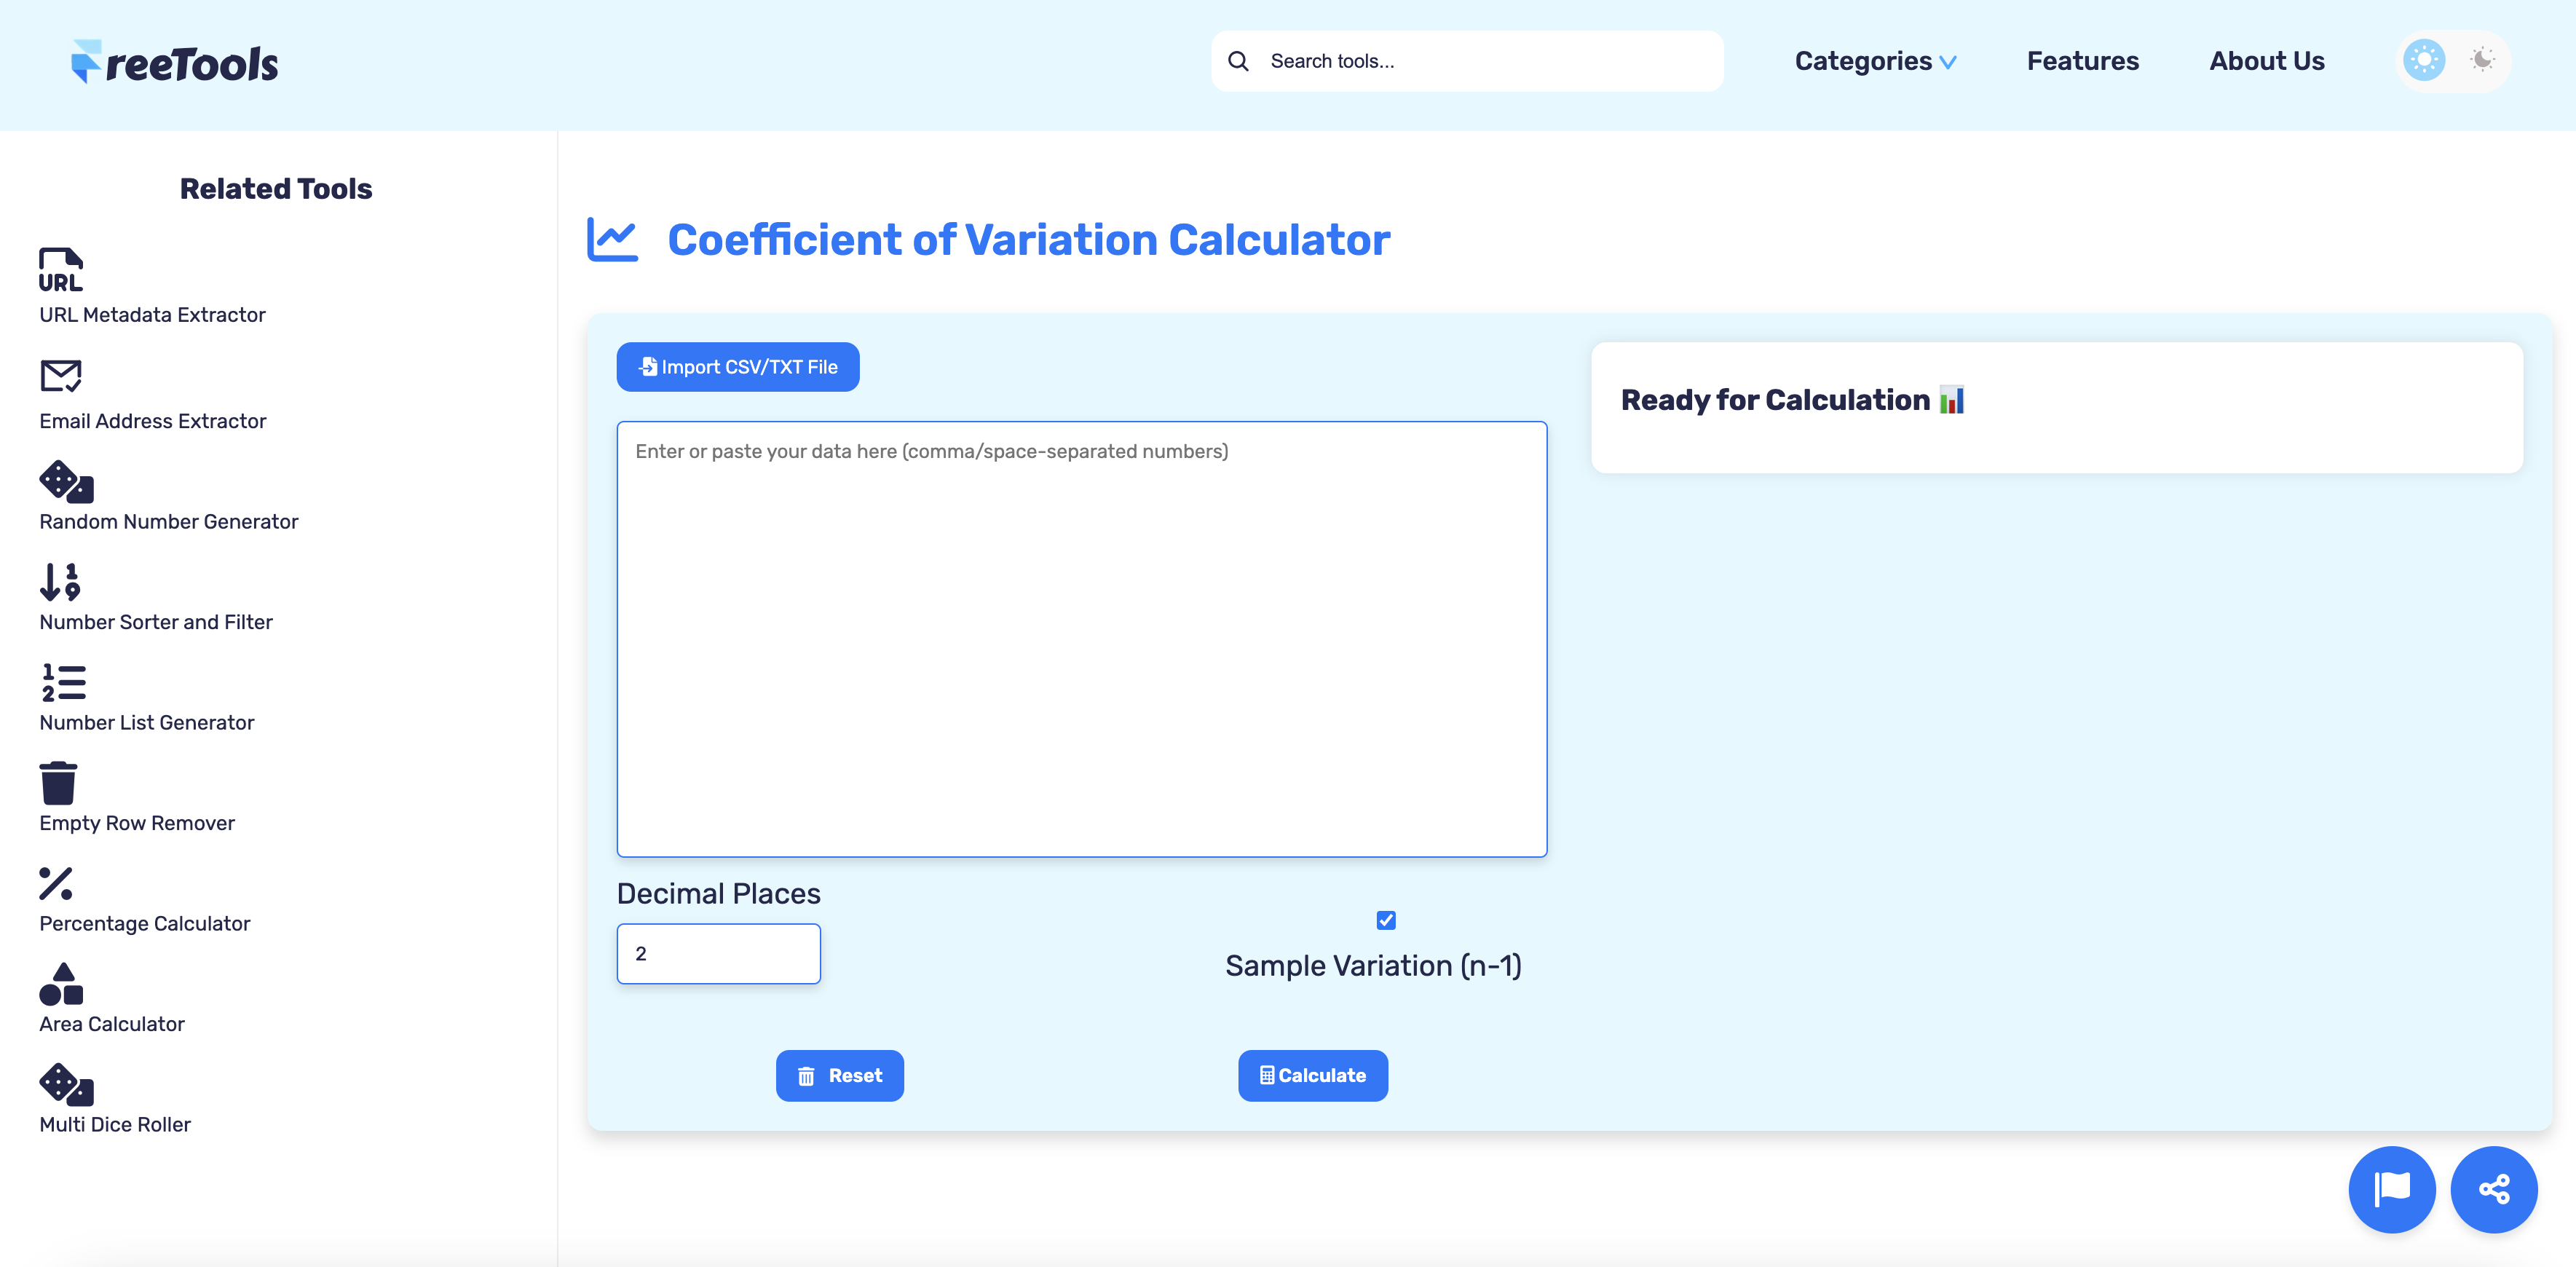Open the Features menu item
2576x1267 pixels.
point(2082,61)
